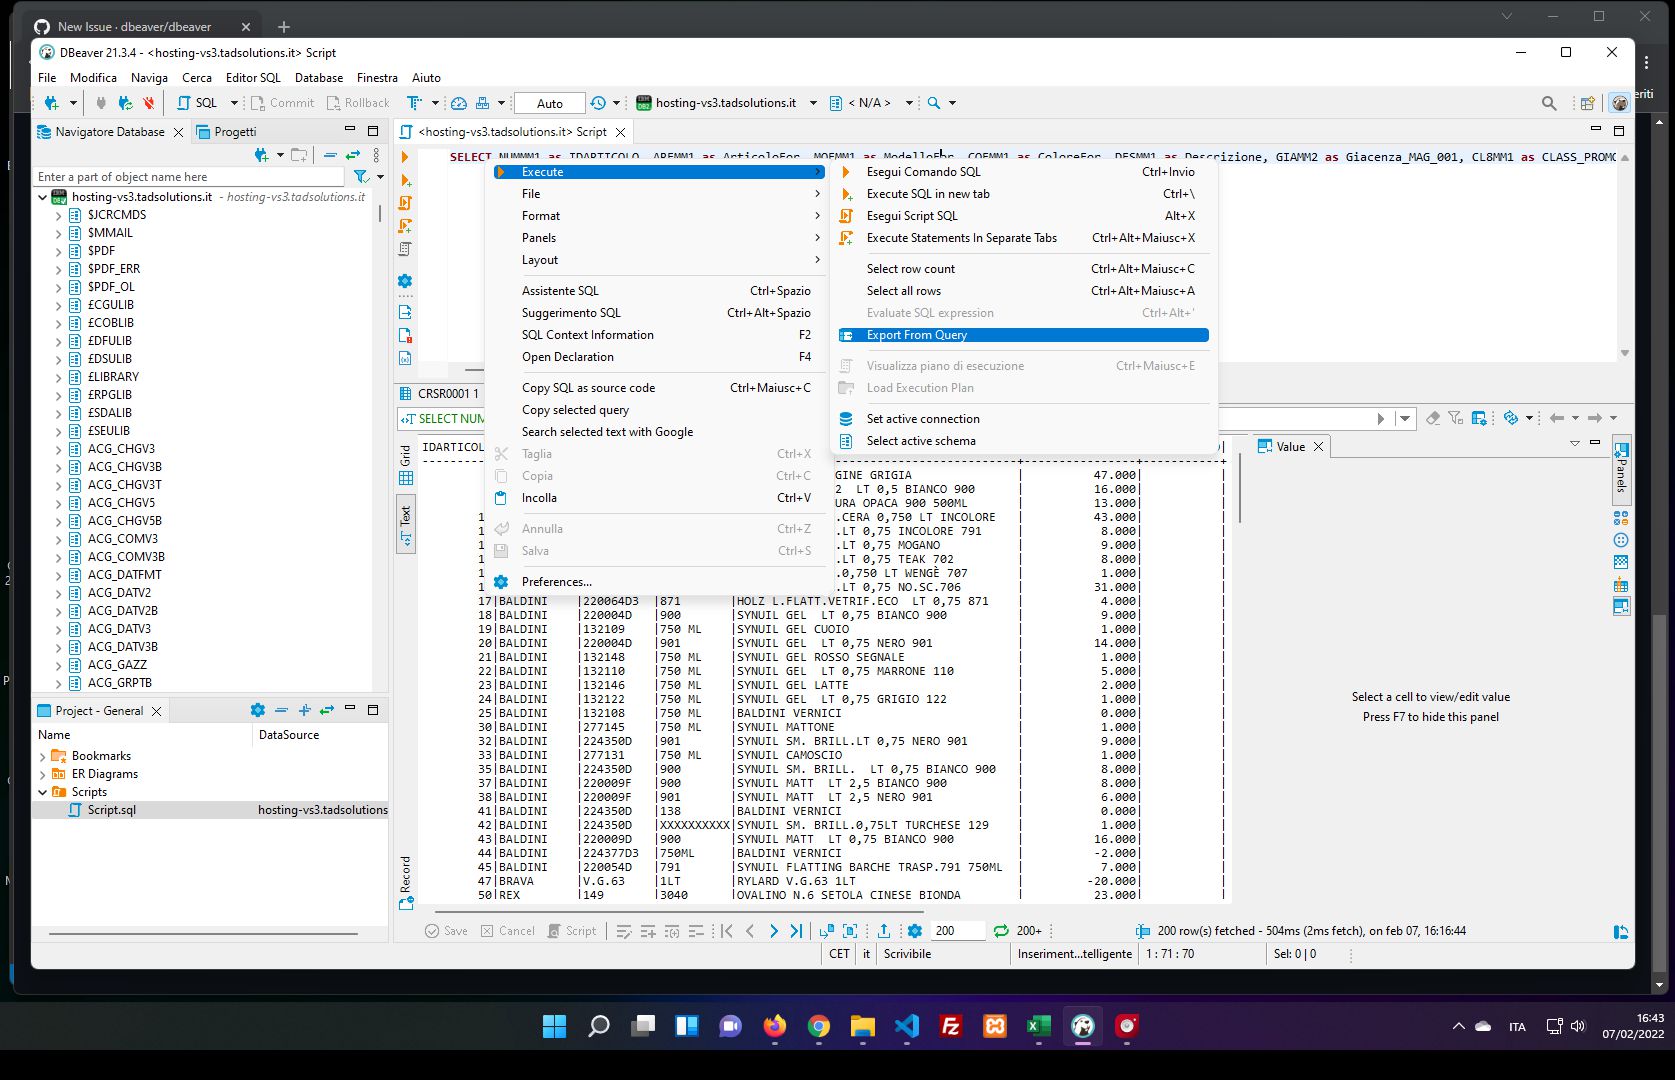Close the Navigatore Database tab
Image resolution: width=1675 pixels, height=1080 pixels.
coord(178,132)
